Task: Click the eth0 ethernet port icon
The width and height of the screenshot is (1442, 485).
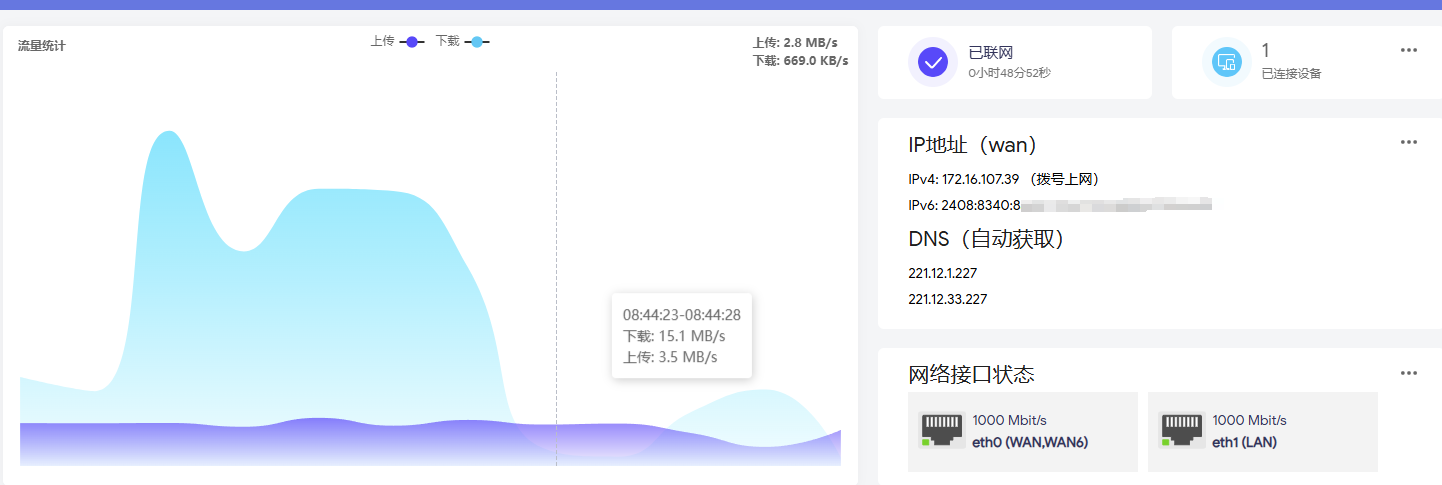Action: coord(940,431)
